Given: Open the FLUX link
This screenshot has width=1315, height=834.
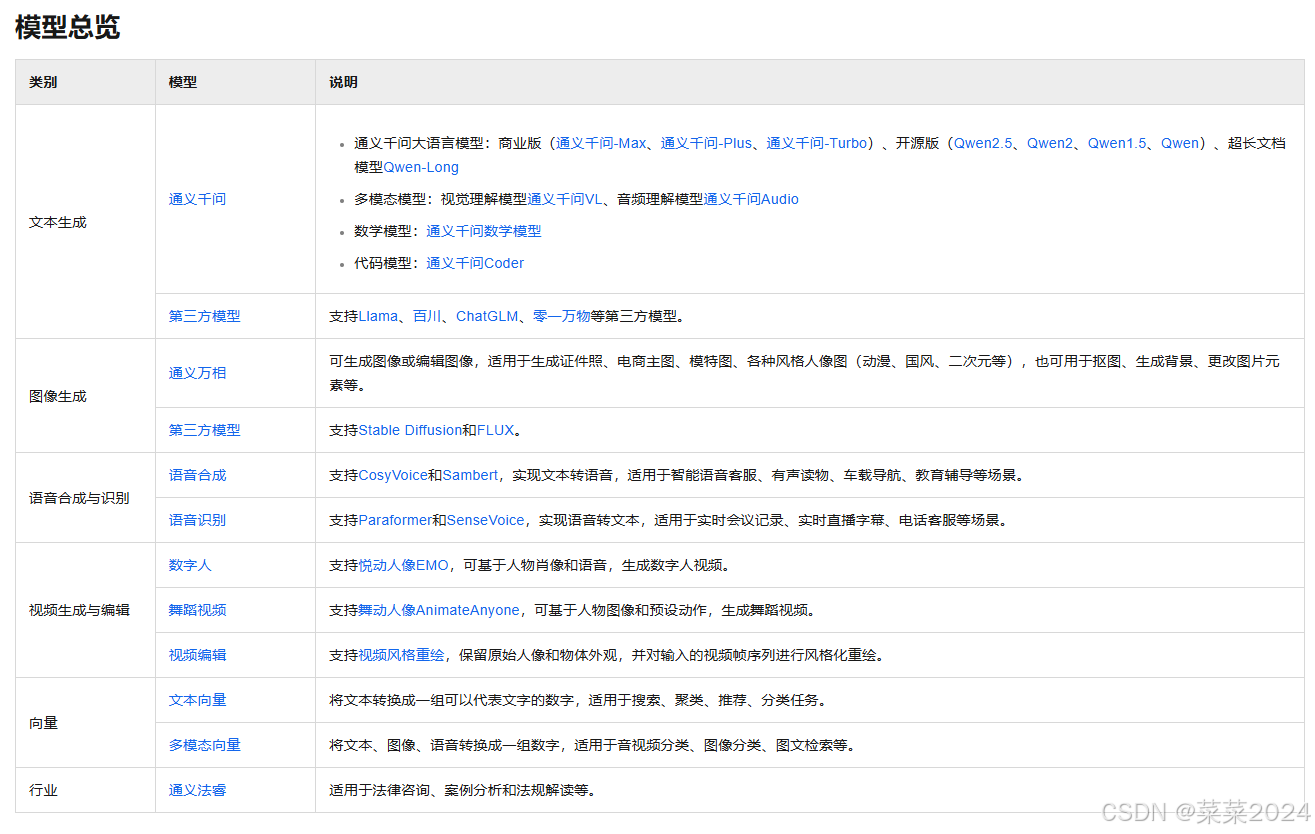Looking at the screenshot, I should click(x=495, y=430).
